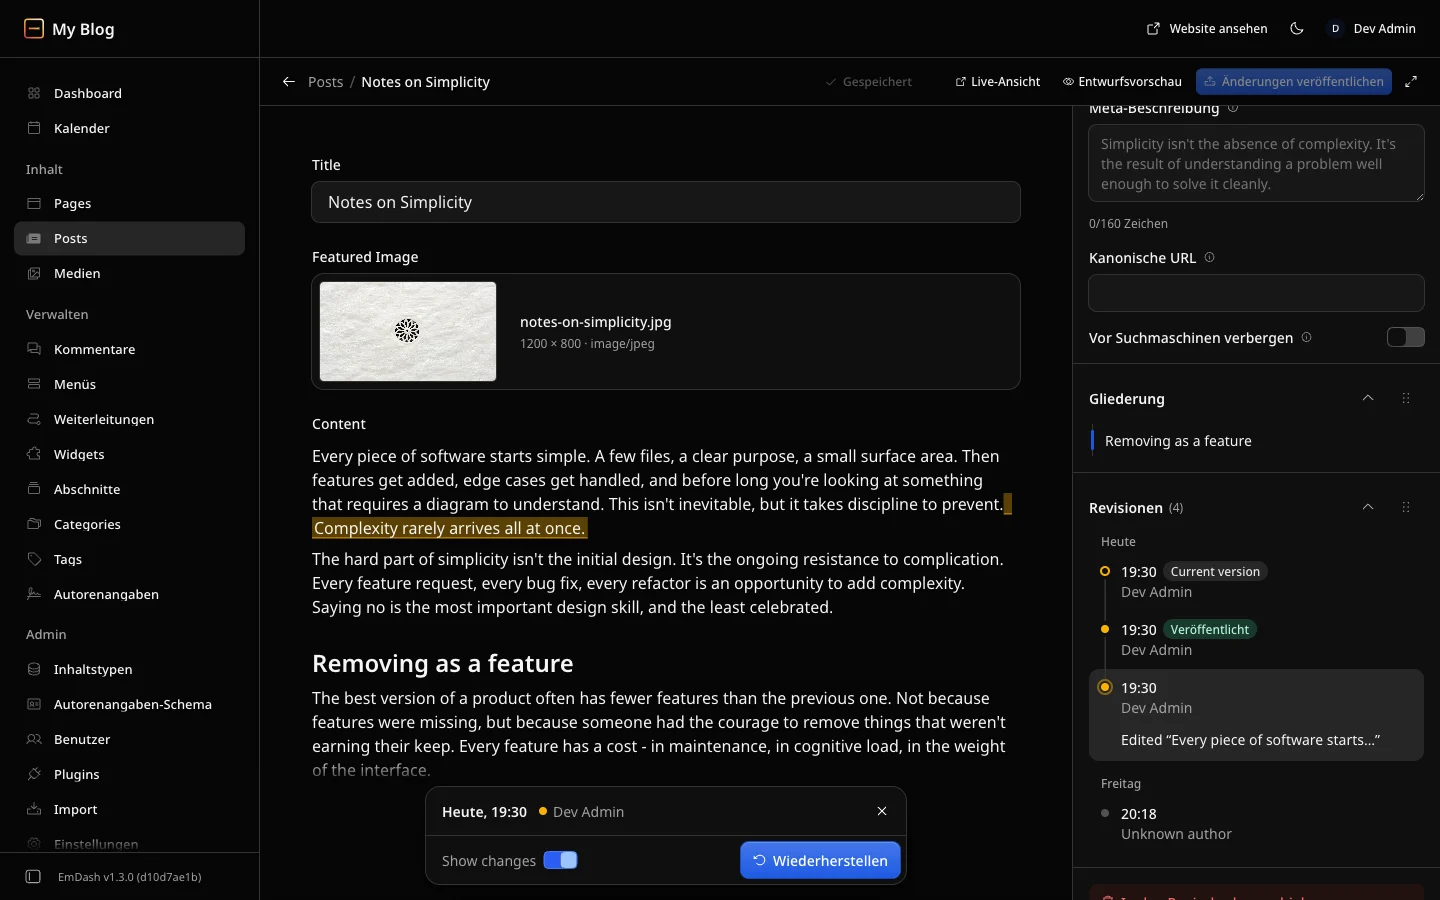
Task: Collapse the sidebar via bottom panel icon
Action: click(33, 877)
